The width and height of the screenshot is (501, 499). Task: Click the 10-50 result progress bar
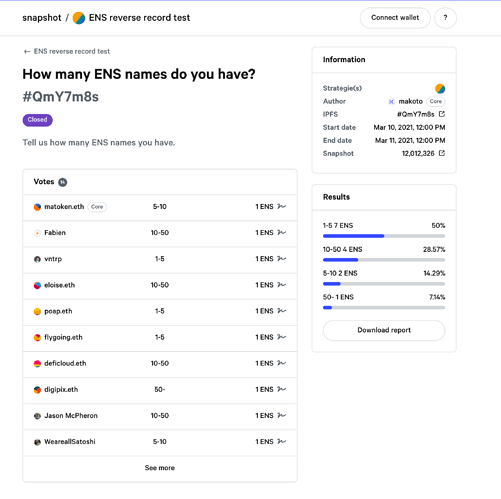(384, 260)
